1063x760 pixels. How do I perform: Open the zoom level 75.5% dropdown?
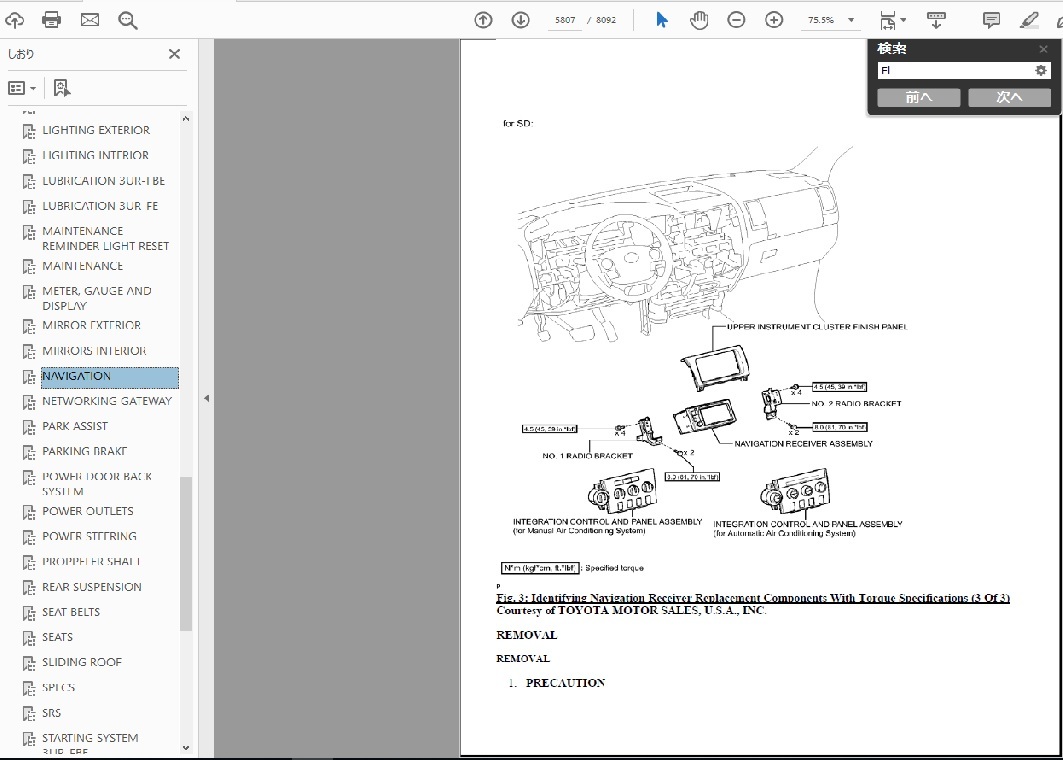coord(851,20)
